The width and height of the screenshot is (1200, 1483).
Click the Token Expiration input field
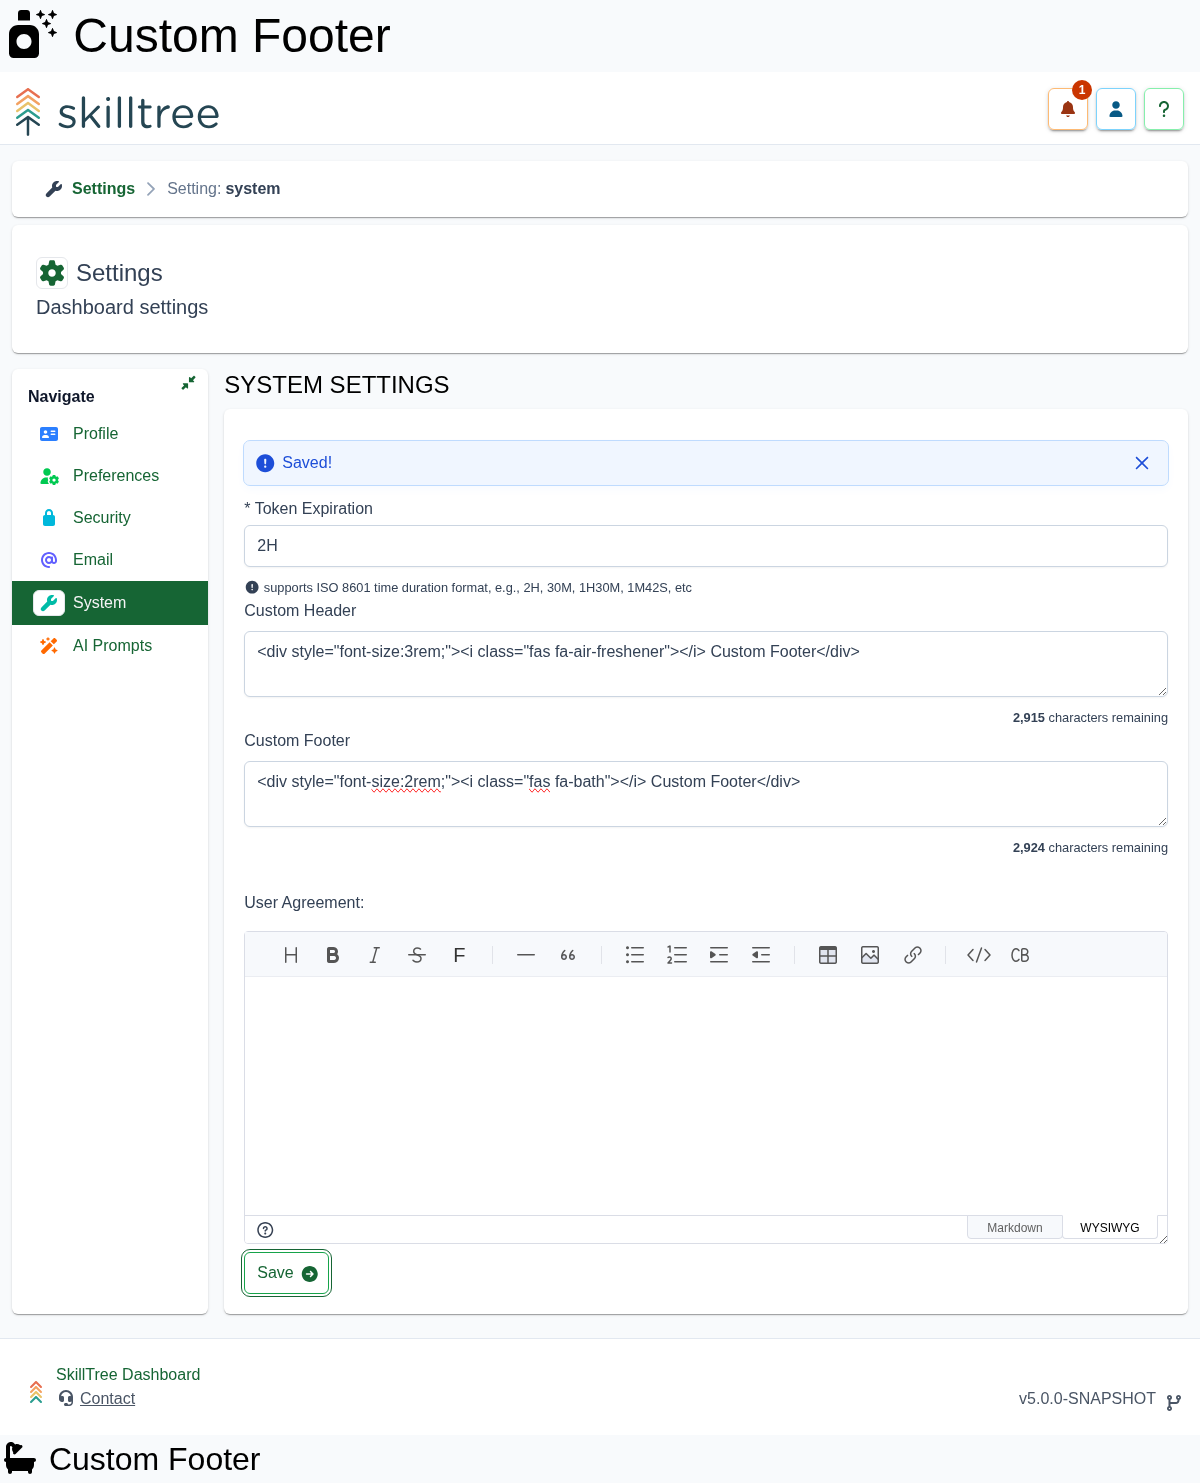click(706, 546)
